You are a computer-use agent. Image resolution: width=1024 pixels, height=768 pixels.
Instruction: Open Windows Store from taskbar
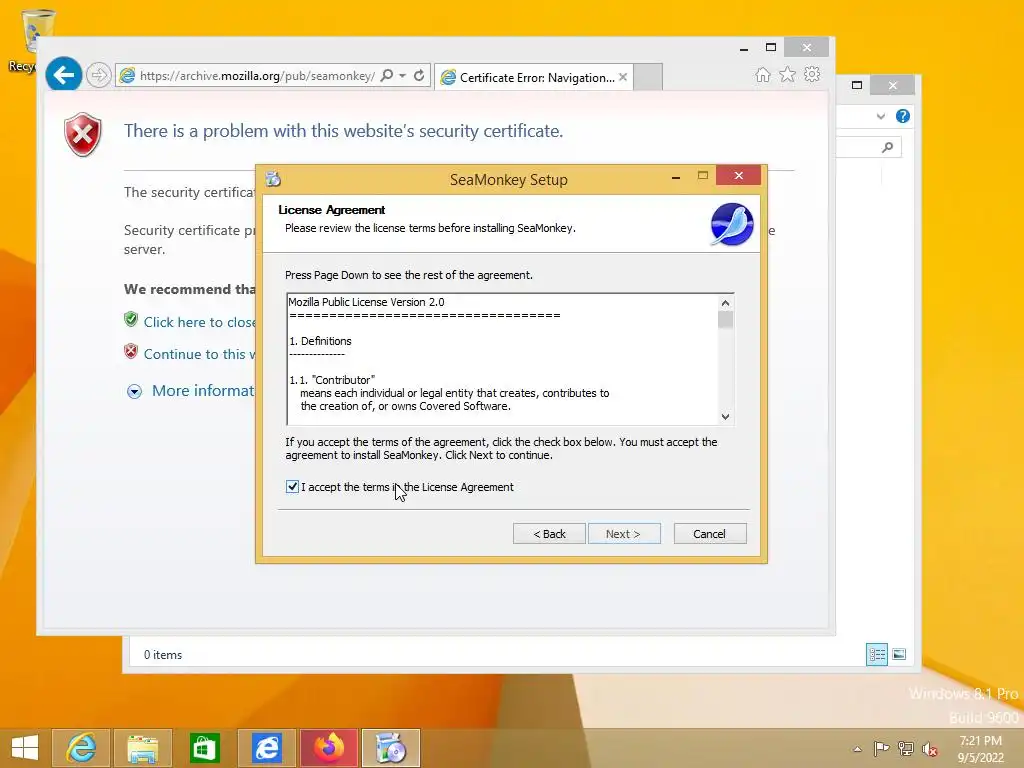(204, 748)
